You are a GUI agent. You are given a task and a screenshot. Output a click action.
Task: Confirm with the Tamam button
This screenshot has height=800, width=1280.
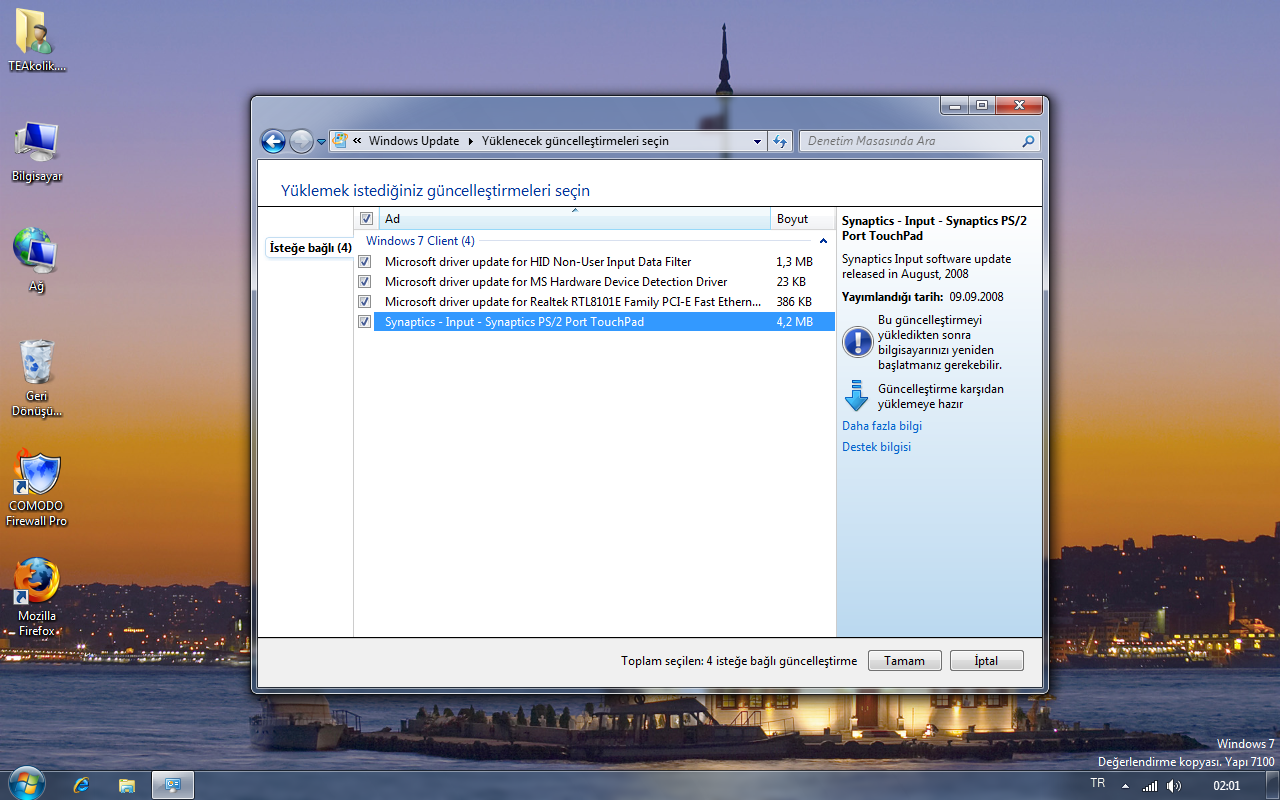[x=904, y=661]
